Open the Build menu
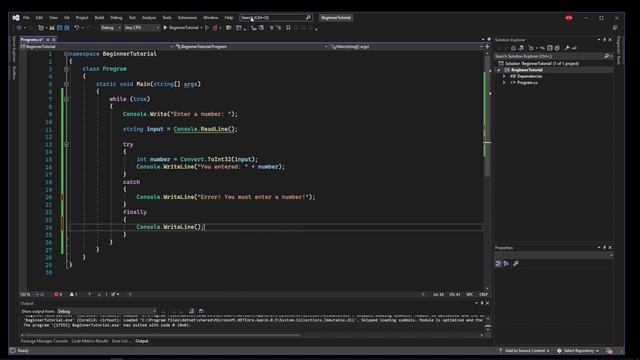Screen dimensions: 640x360 point(99,18)
